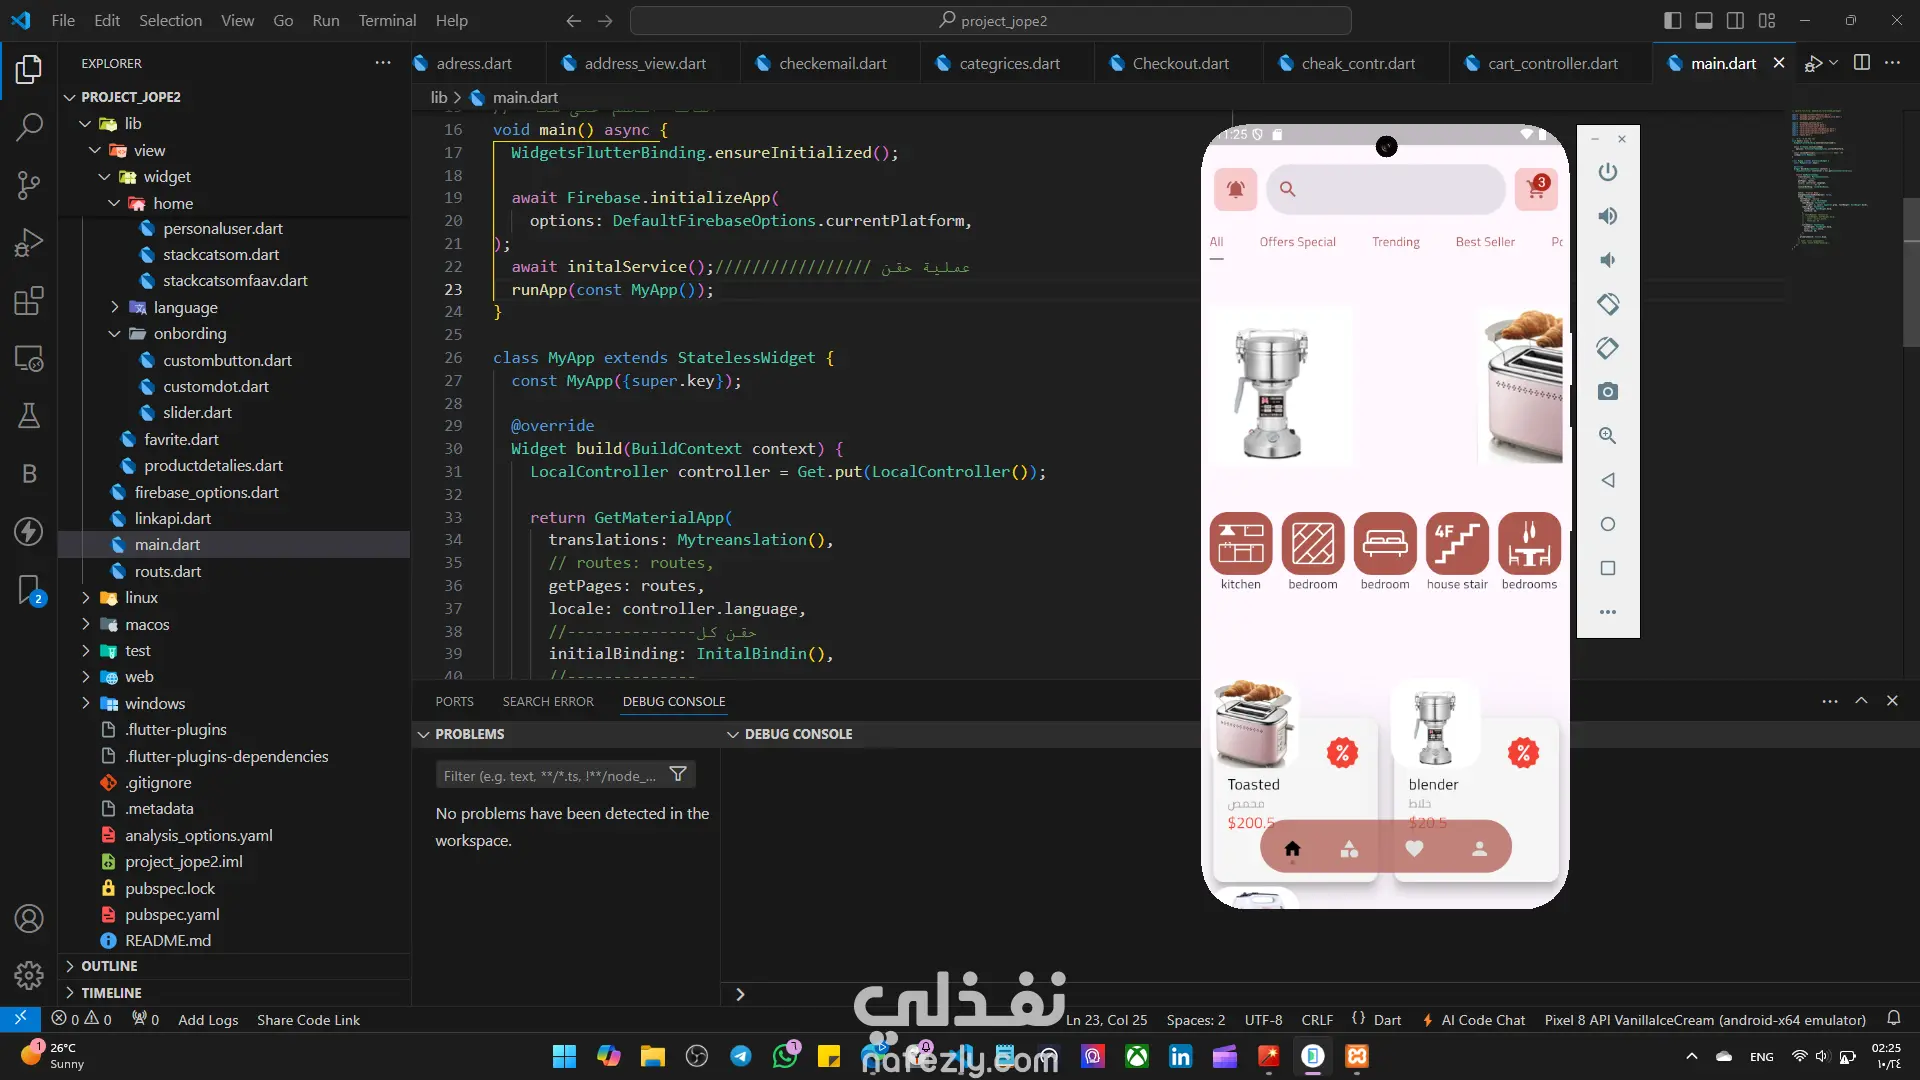
Task: Open the Manage gear in activity bar
Action: pos(29,975)
